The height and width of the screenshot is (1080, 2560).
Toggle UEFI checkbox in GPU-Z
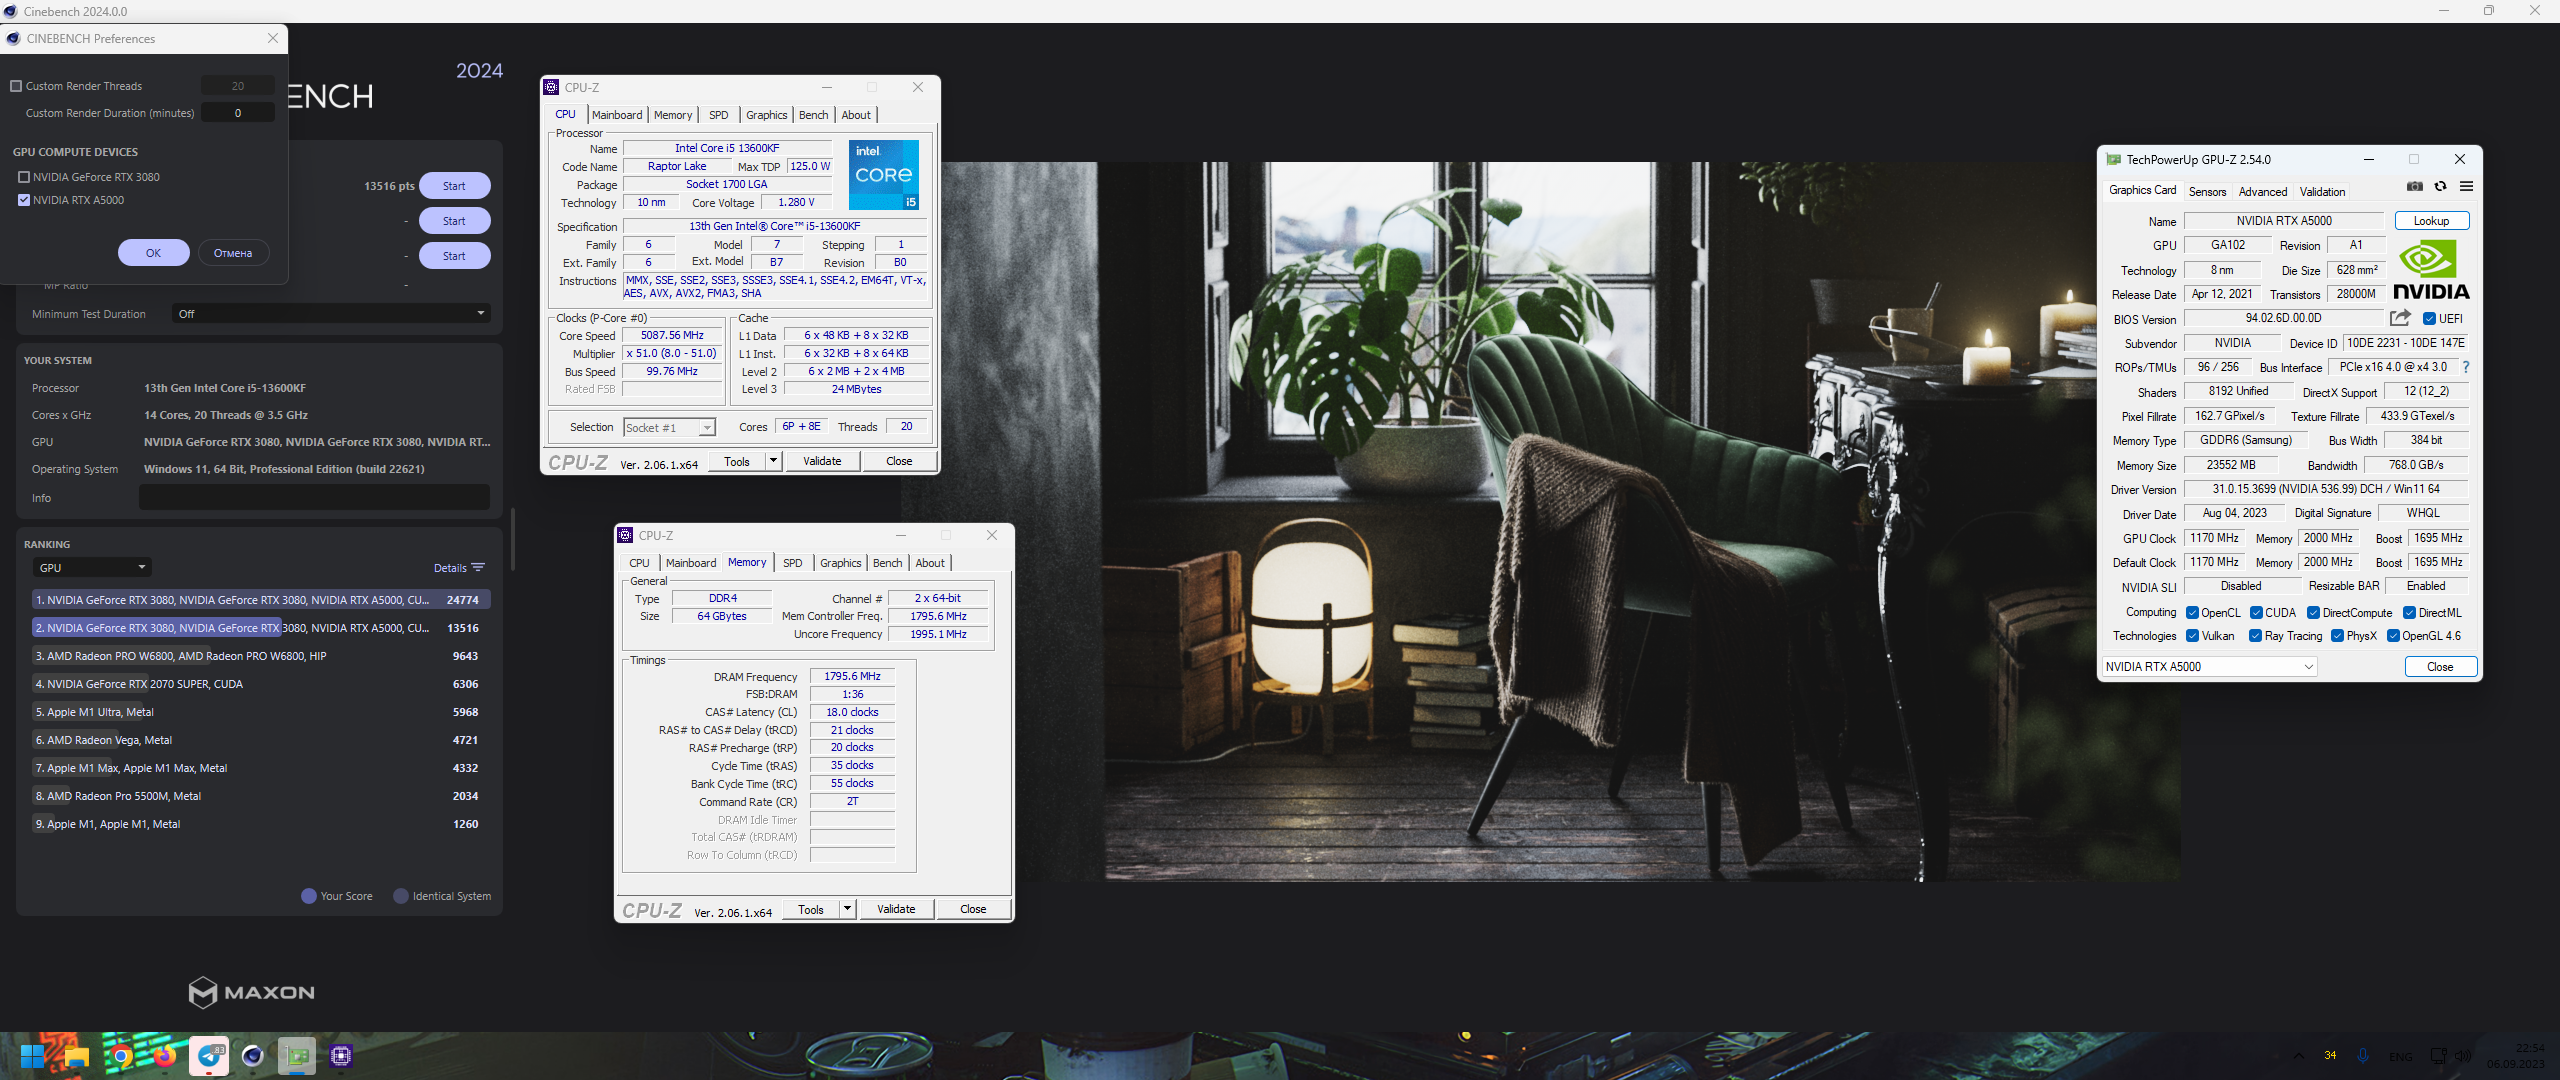click(x=2429, y=319)
